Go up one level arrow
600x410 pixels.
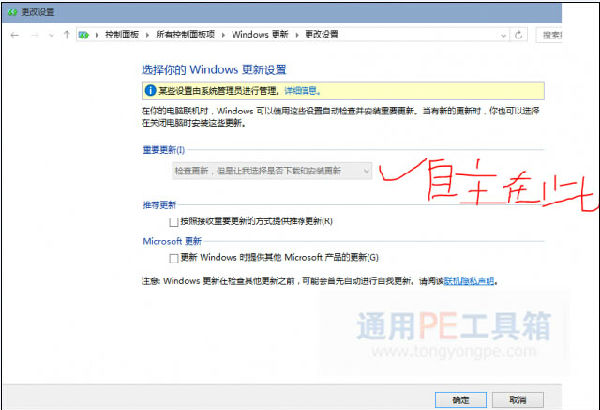[67, 35]
